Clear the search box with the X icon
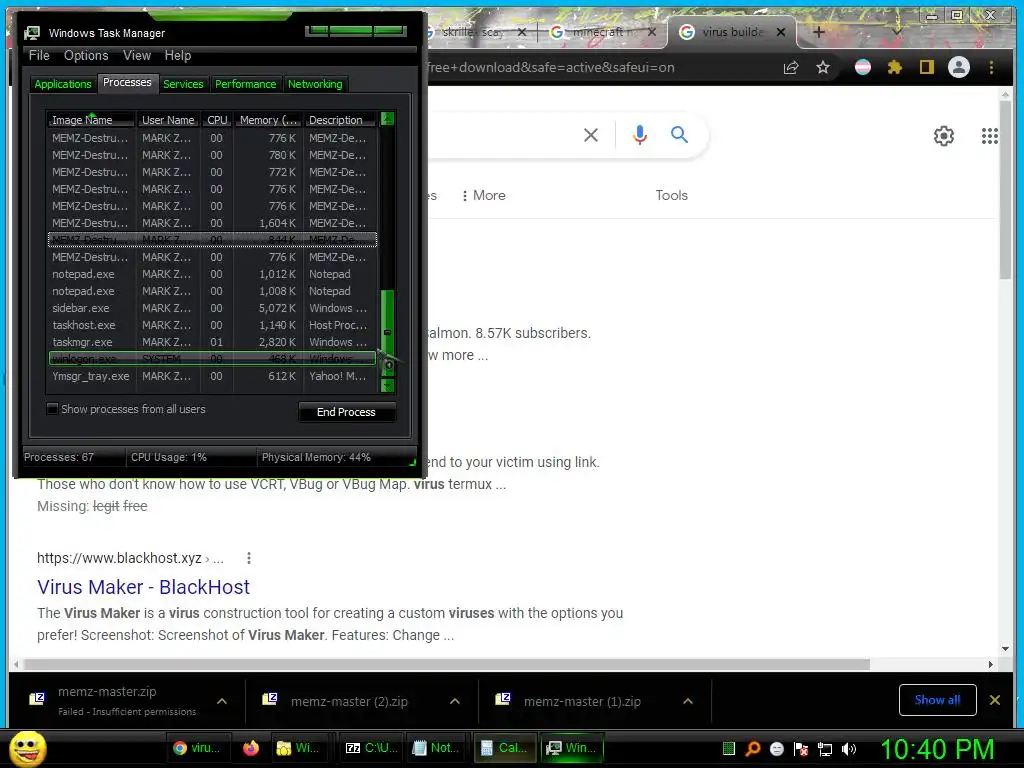The image size is (1024, 768). pos(590,135)
